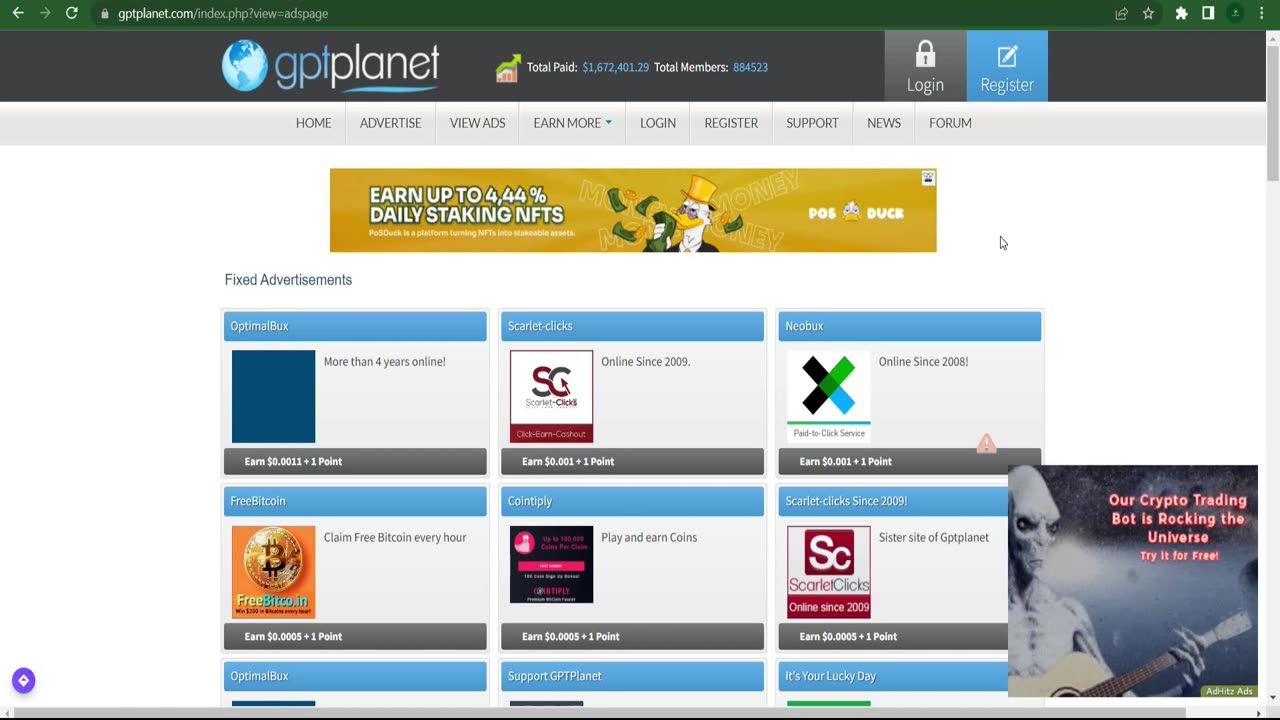The image size is (1280, 720).
Task: Click the address bar lock icon
Action: point(104,14)
